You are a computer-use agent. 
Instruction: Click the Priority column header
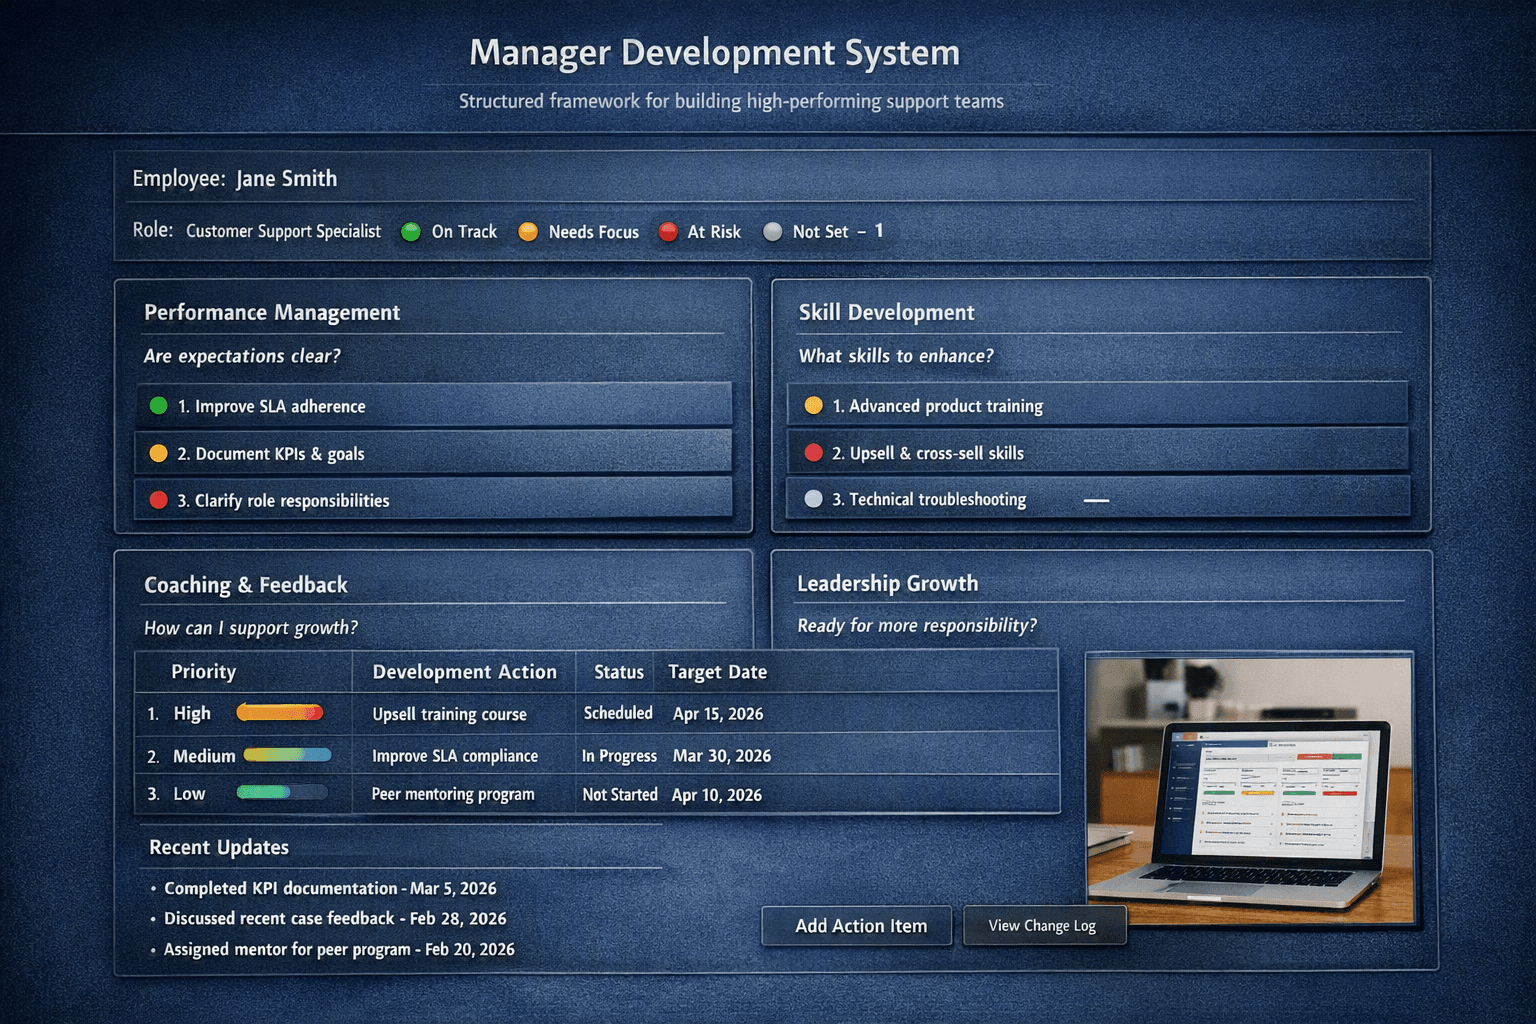203,672
